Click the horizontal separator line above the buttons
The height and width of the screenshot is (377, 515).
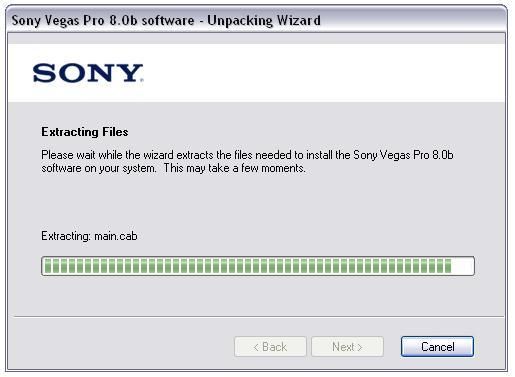(259, 316)
